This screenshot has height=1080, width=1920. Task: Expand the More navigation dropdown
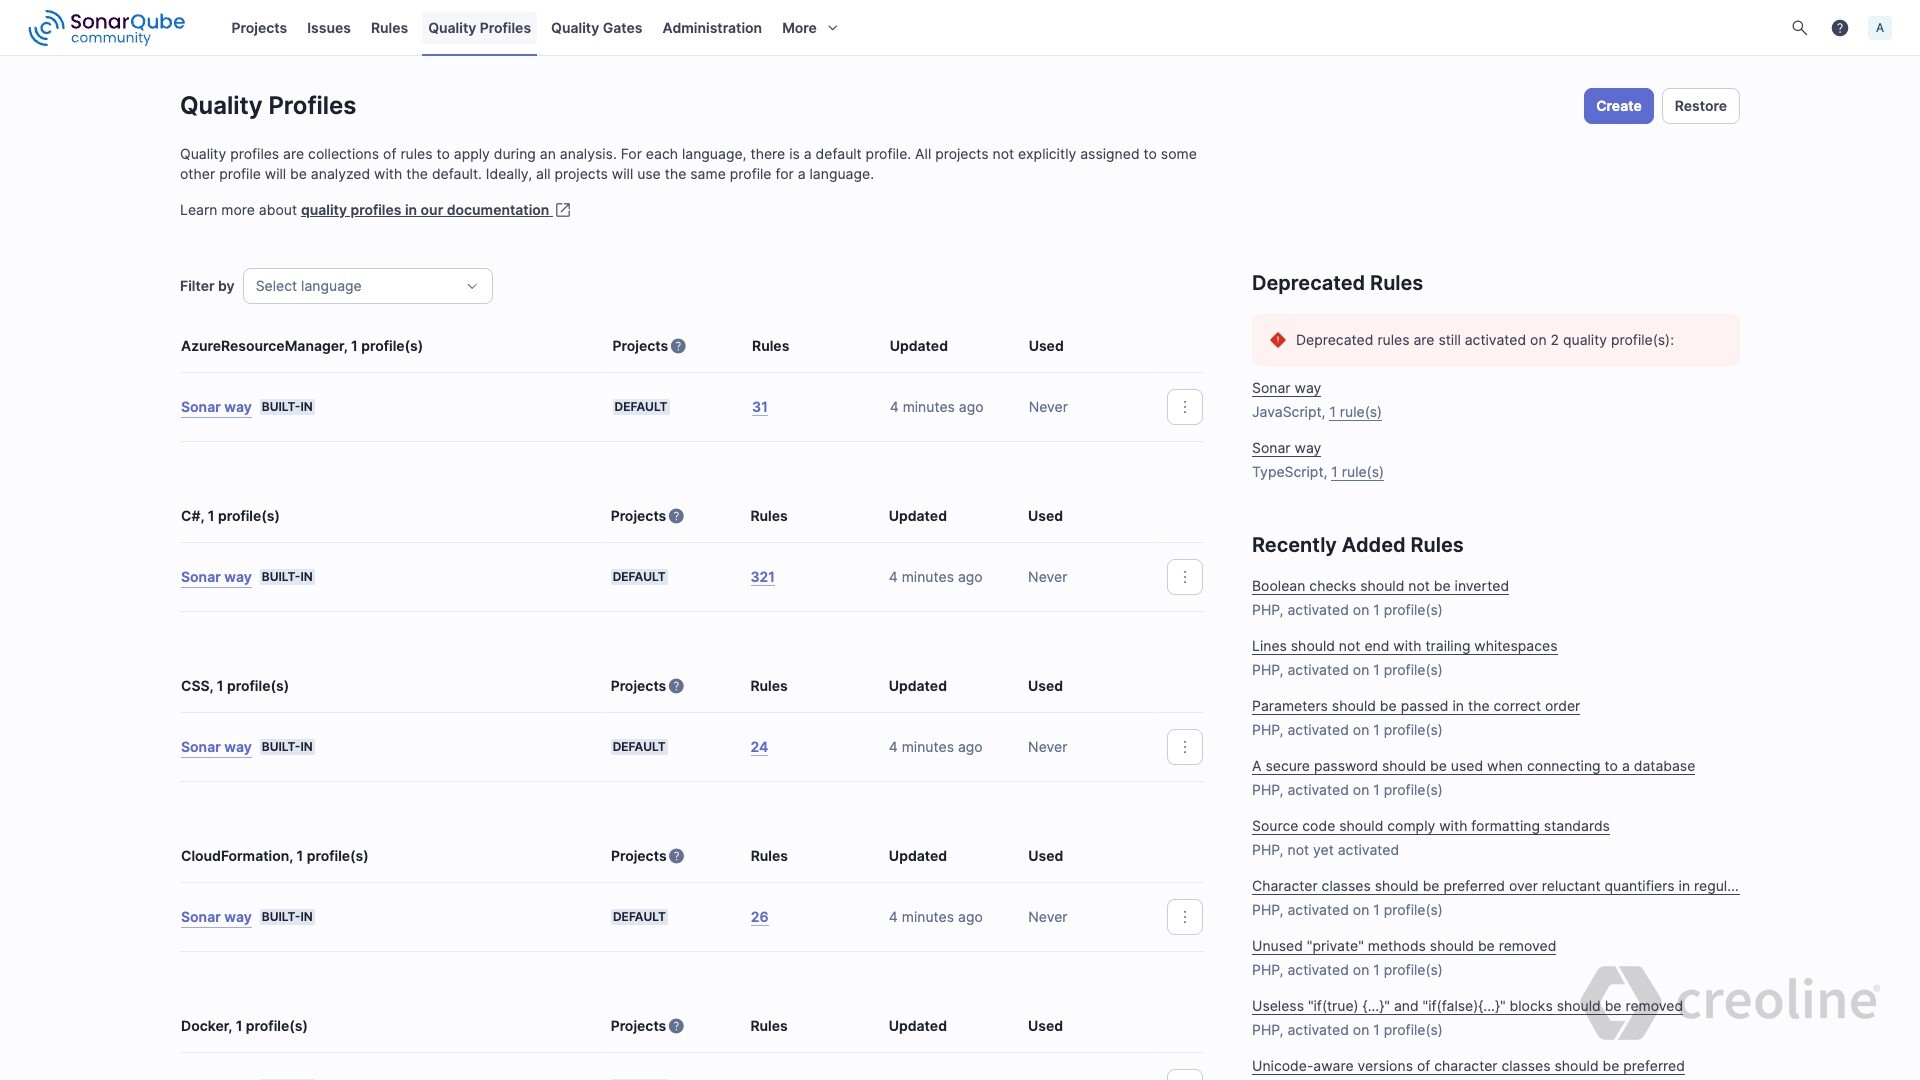click(810, 28)
